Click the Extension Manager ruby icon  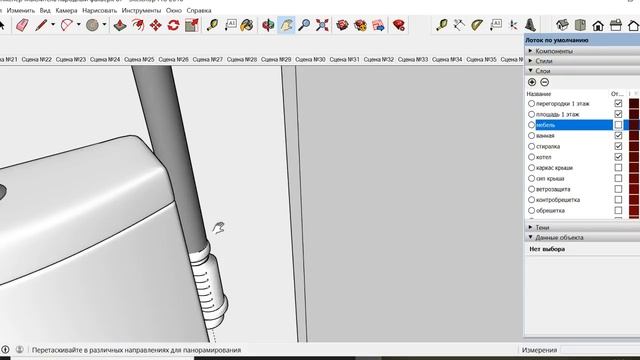pos(398,25)
